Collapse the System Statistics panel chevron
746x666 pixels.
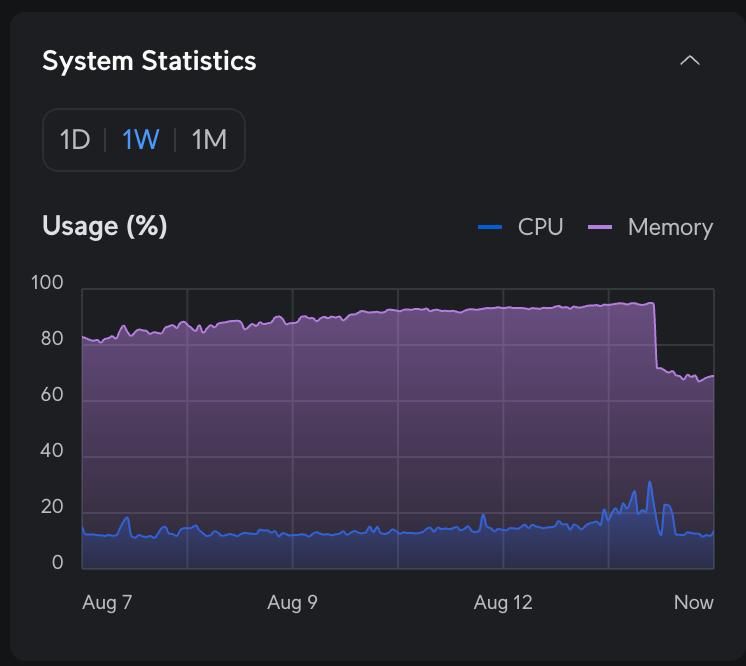pos(690,61)
